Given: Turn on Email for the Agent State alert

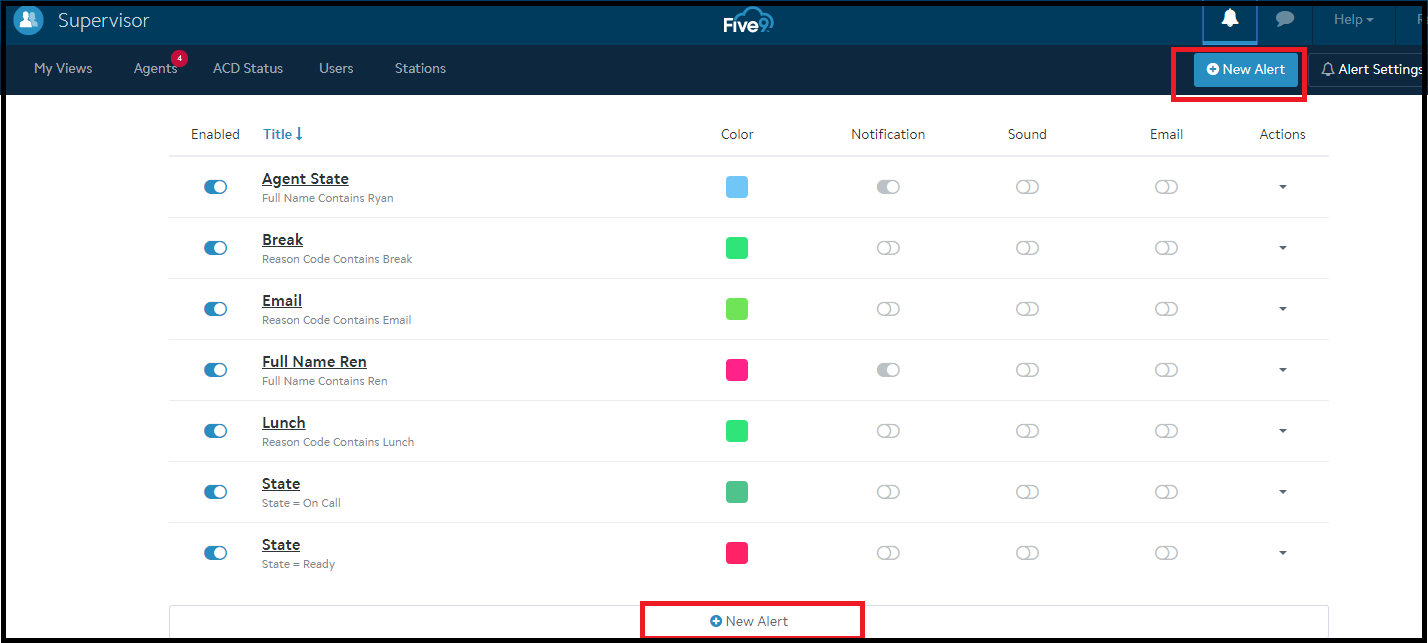Looking at the screenshot, I should click(1166, 187).
